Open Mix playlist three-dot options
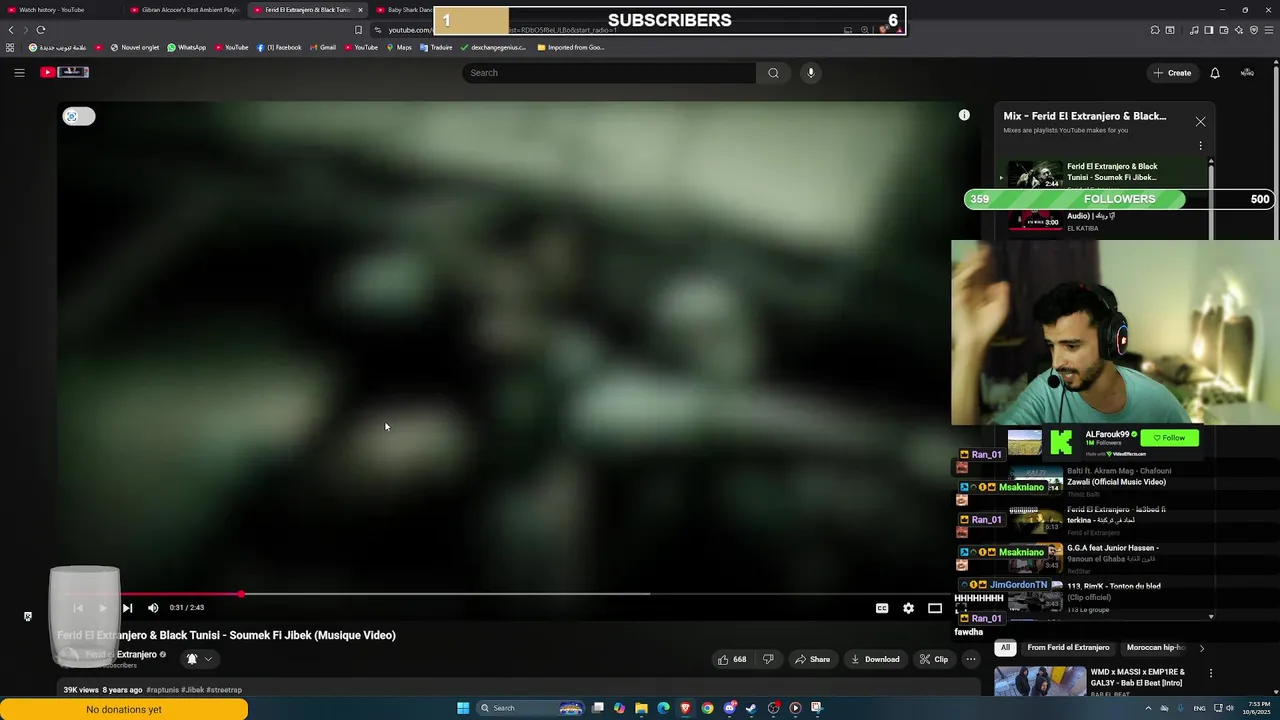Image resolution: width=1280 pixels, height=720 pixels. tap(1200, 146)
